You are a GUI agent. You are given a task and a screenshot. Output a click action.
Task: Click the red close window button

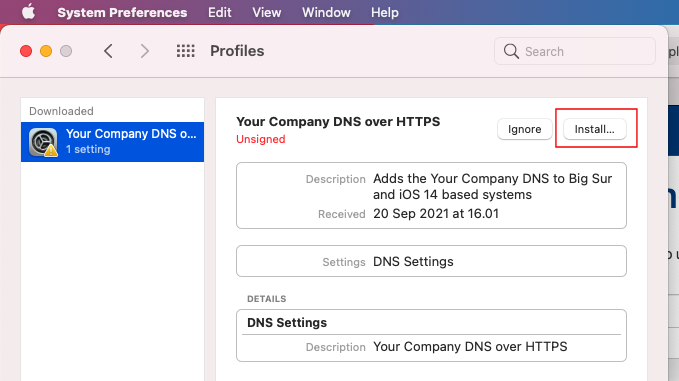point(26,51)
